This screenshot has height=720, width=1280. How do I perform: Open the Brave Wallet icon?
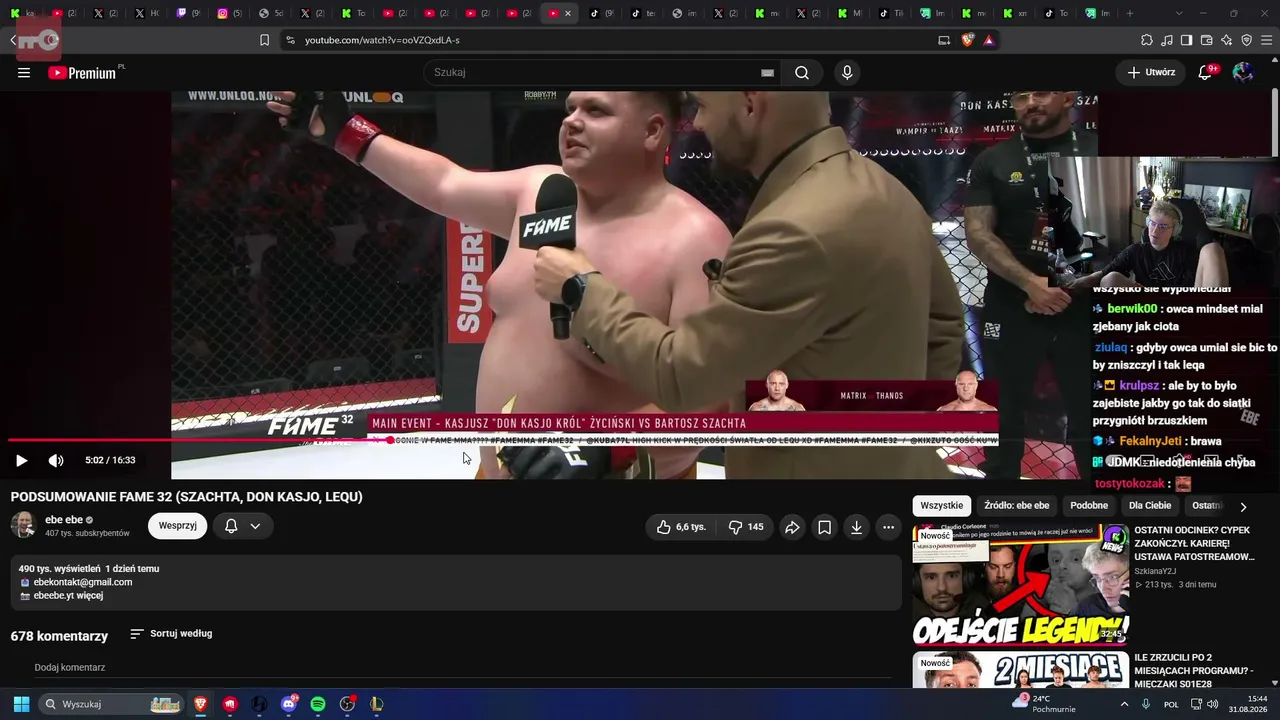(1206, 40)
